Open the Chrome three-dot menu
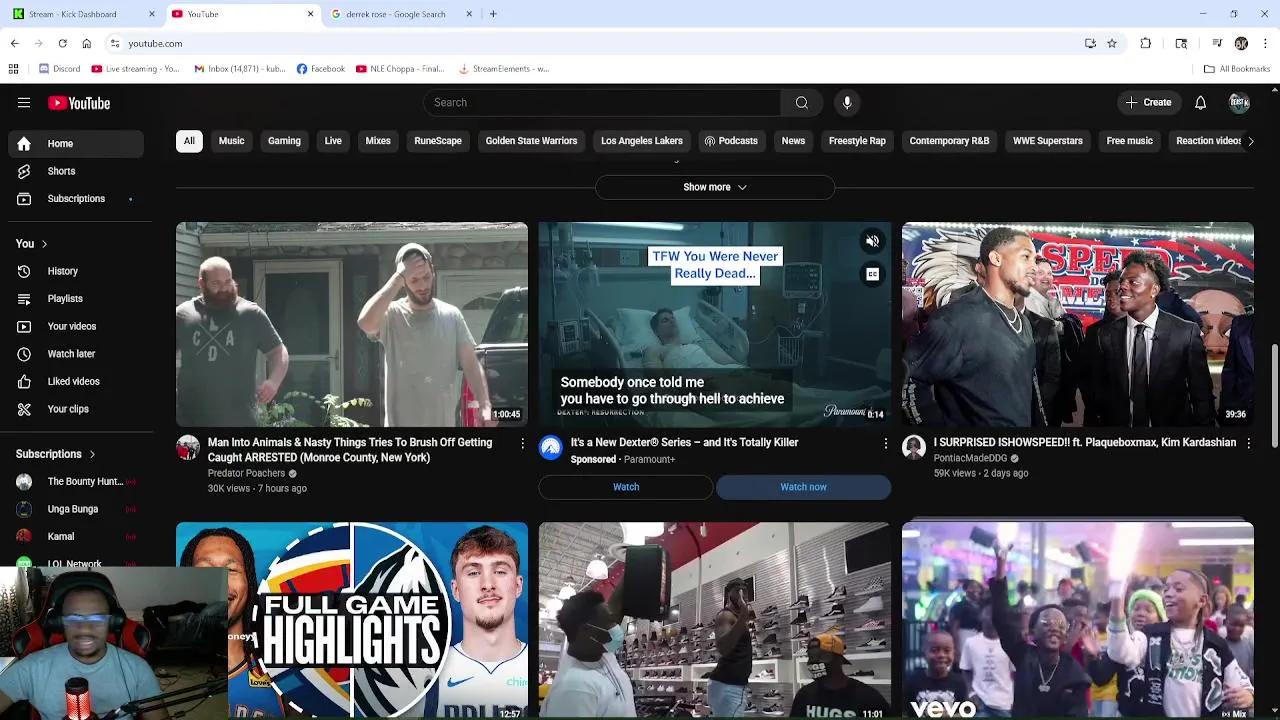1280x720 pixels. pyautogui.click(x=1265, y=43)
